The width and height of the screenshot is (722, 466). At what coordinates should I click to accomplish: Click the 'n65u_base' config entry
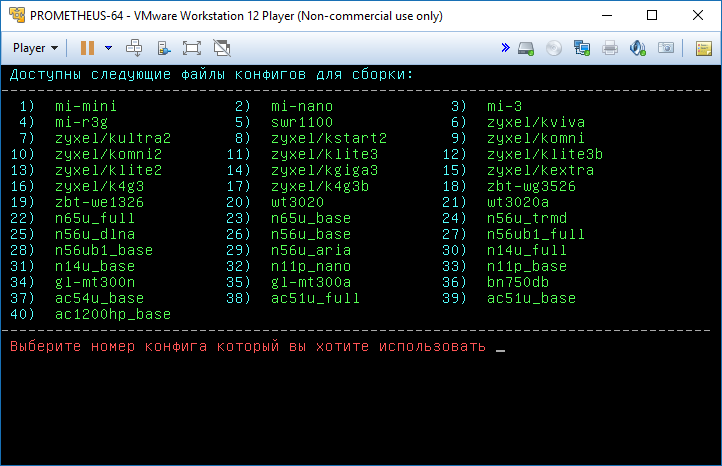coord(311,218)
